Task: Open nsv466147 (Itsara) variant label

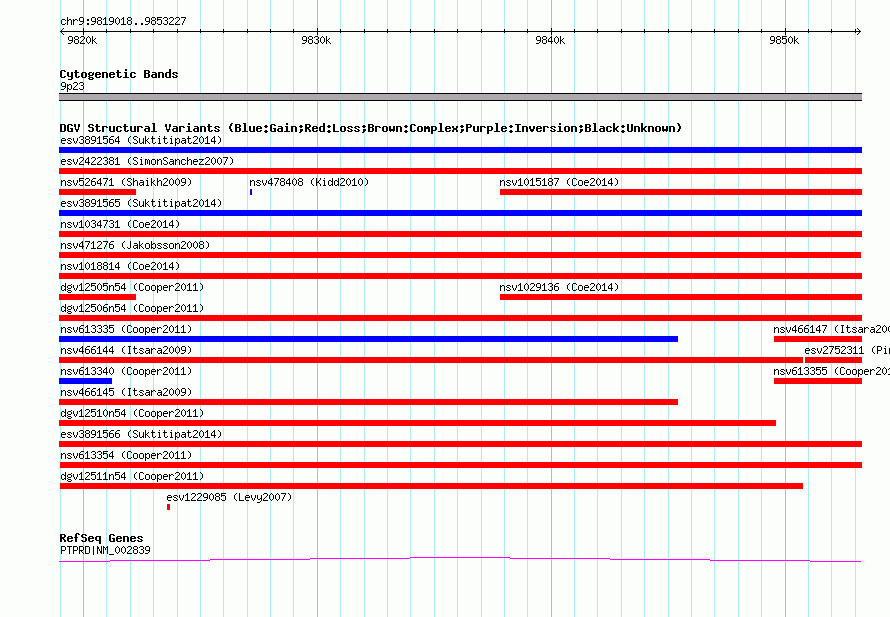Action: 831,329
